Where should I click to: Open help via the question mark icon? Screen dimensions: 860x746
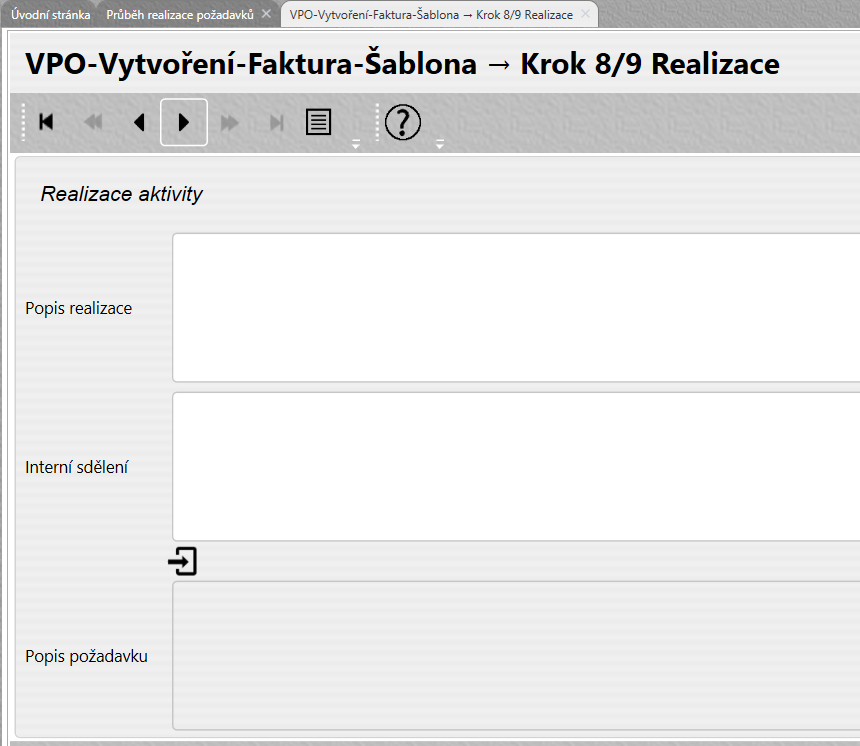pos(403,122)
